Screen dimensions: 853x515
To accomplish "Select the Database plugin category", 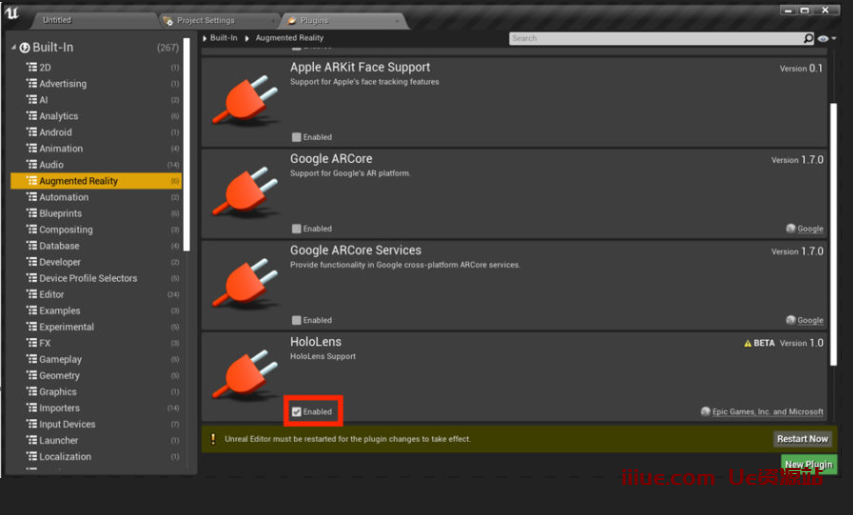I will [x=59, y=246].
